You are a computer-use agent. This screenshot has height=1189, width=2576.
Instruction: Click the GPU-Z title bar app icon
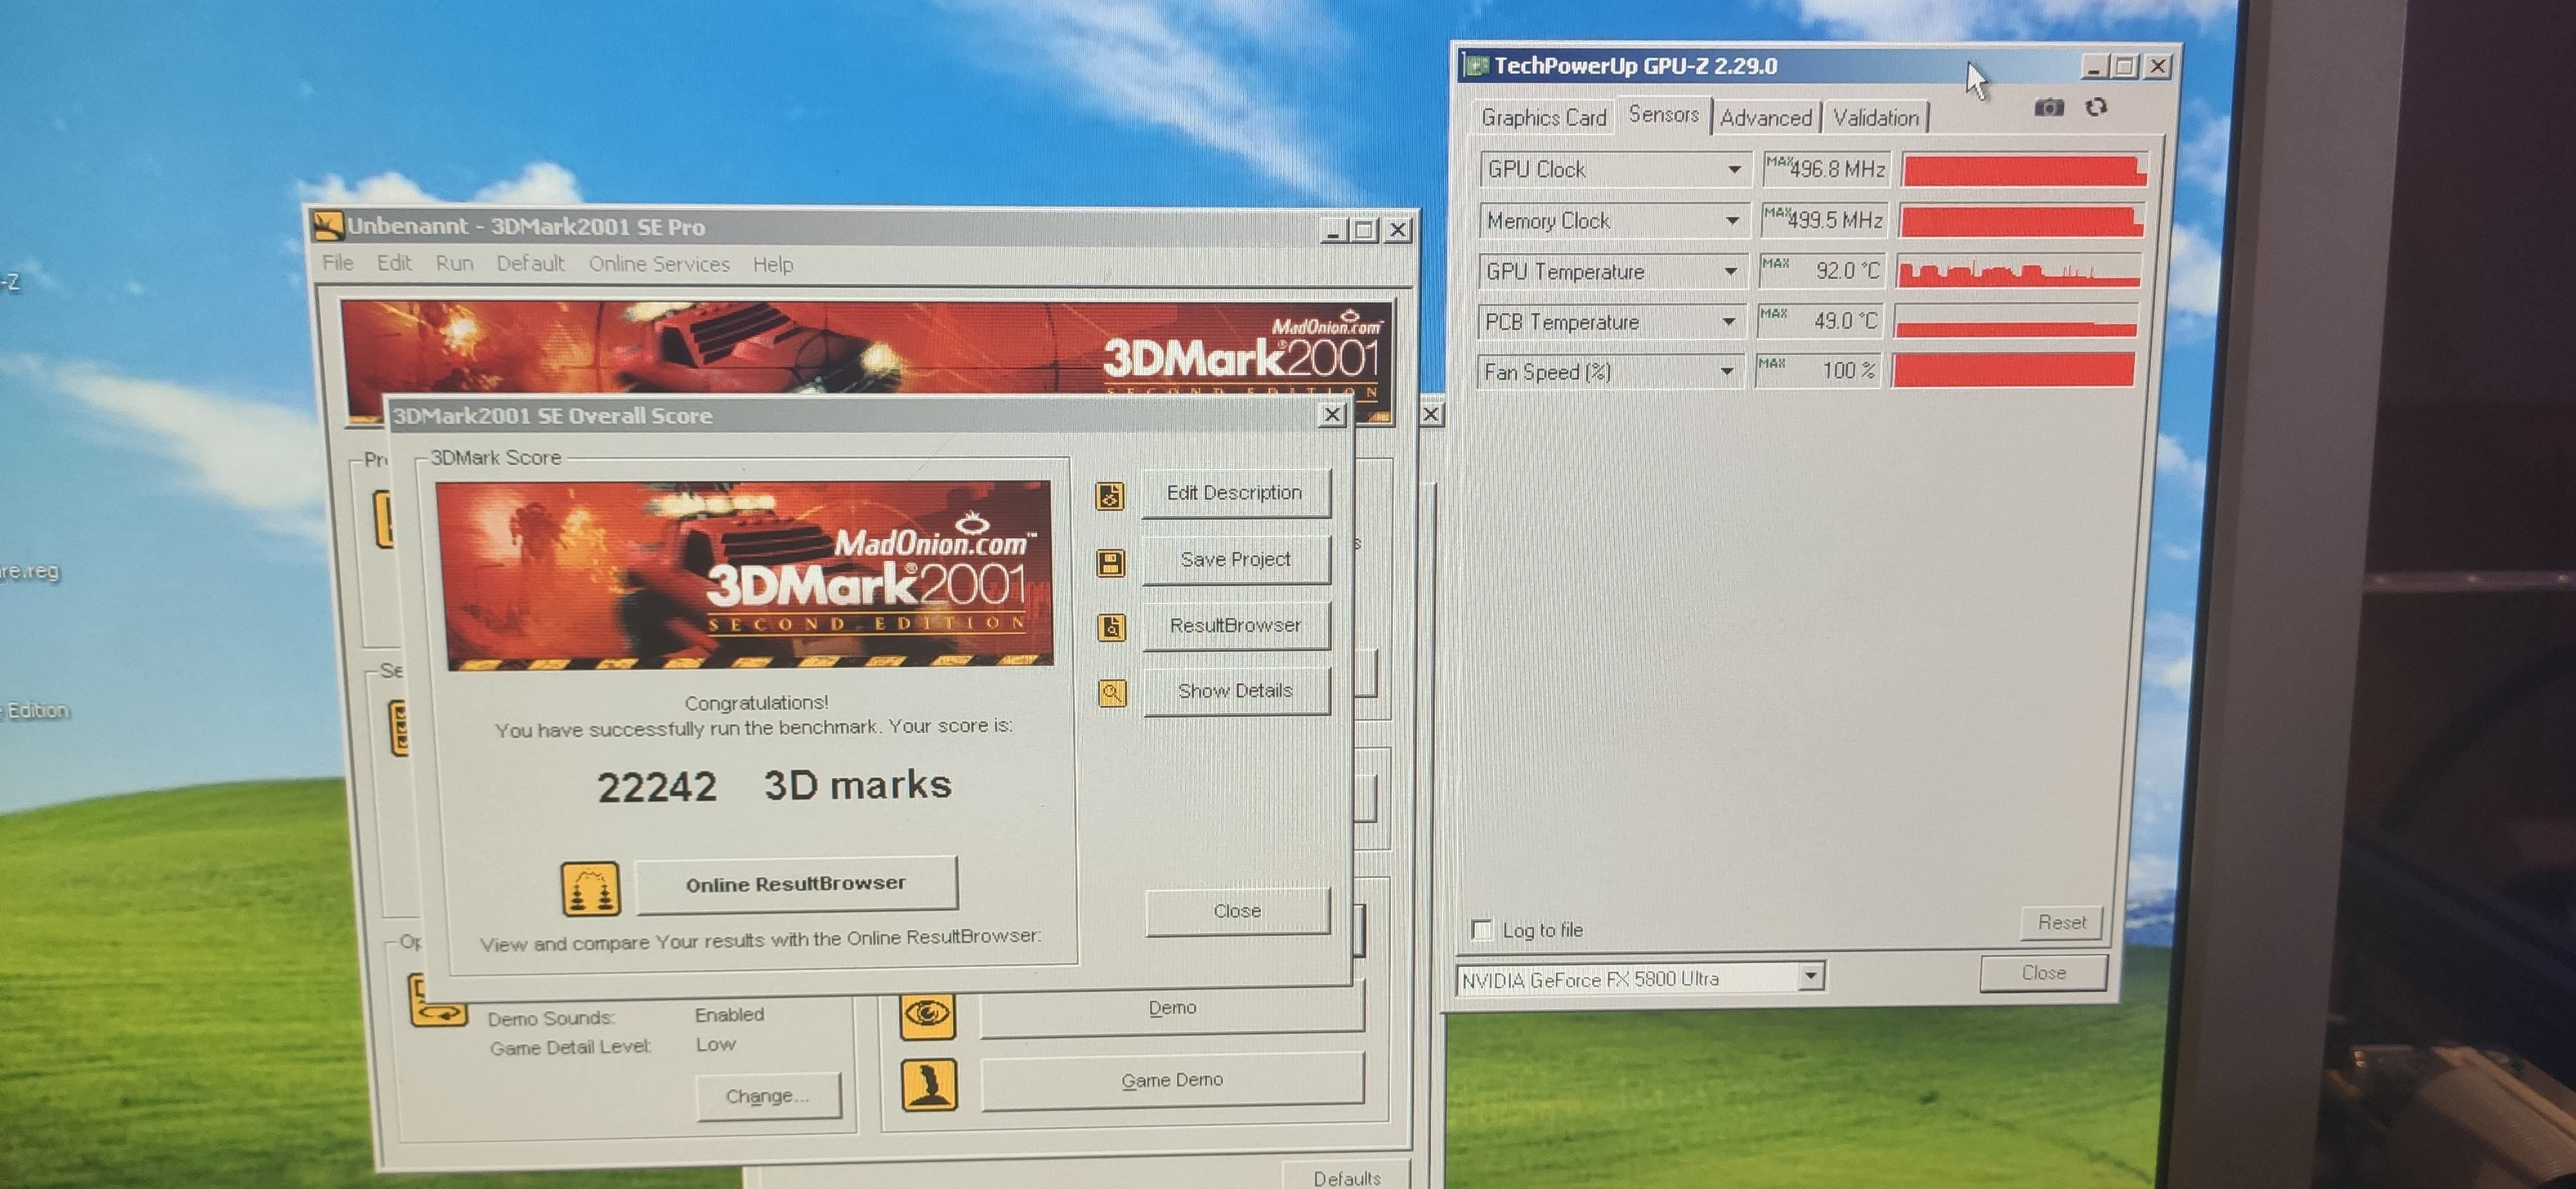[1476, 66]
